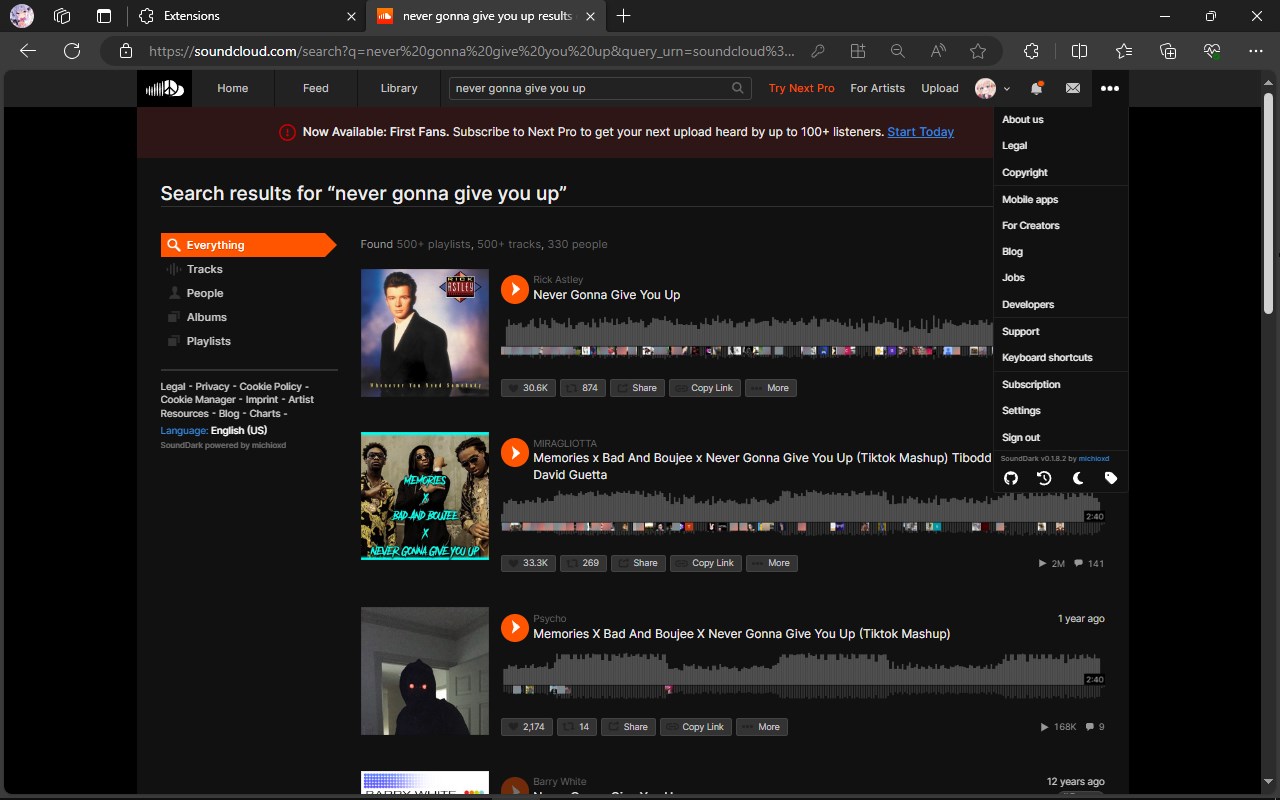Expand the profile avatar dropdown arrow

tap(1007, 89)
